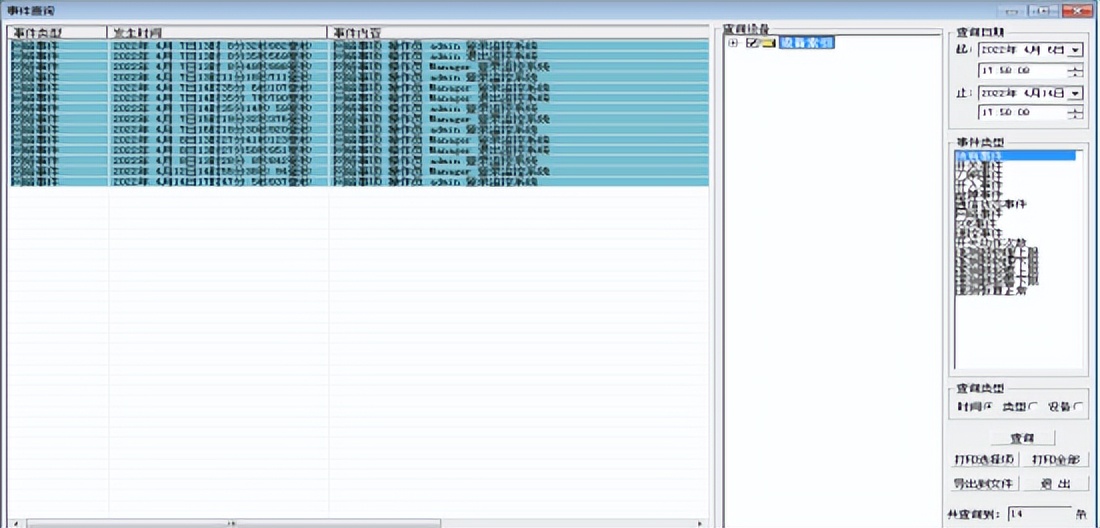
Task: Select the 时间 query type radio button
Action: click(990, 407)
